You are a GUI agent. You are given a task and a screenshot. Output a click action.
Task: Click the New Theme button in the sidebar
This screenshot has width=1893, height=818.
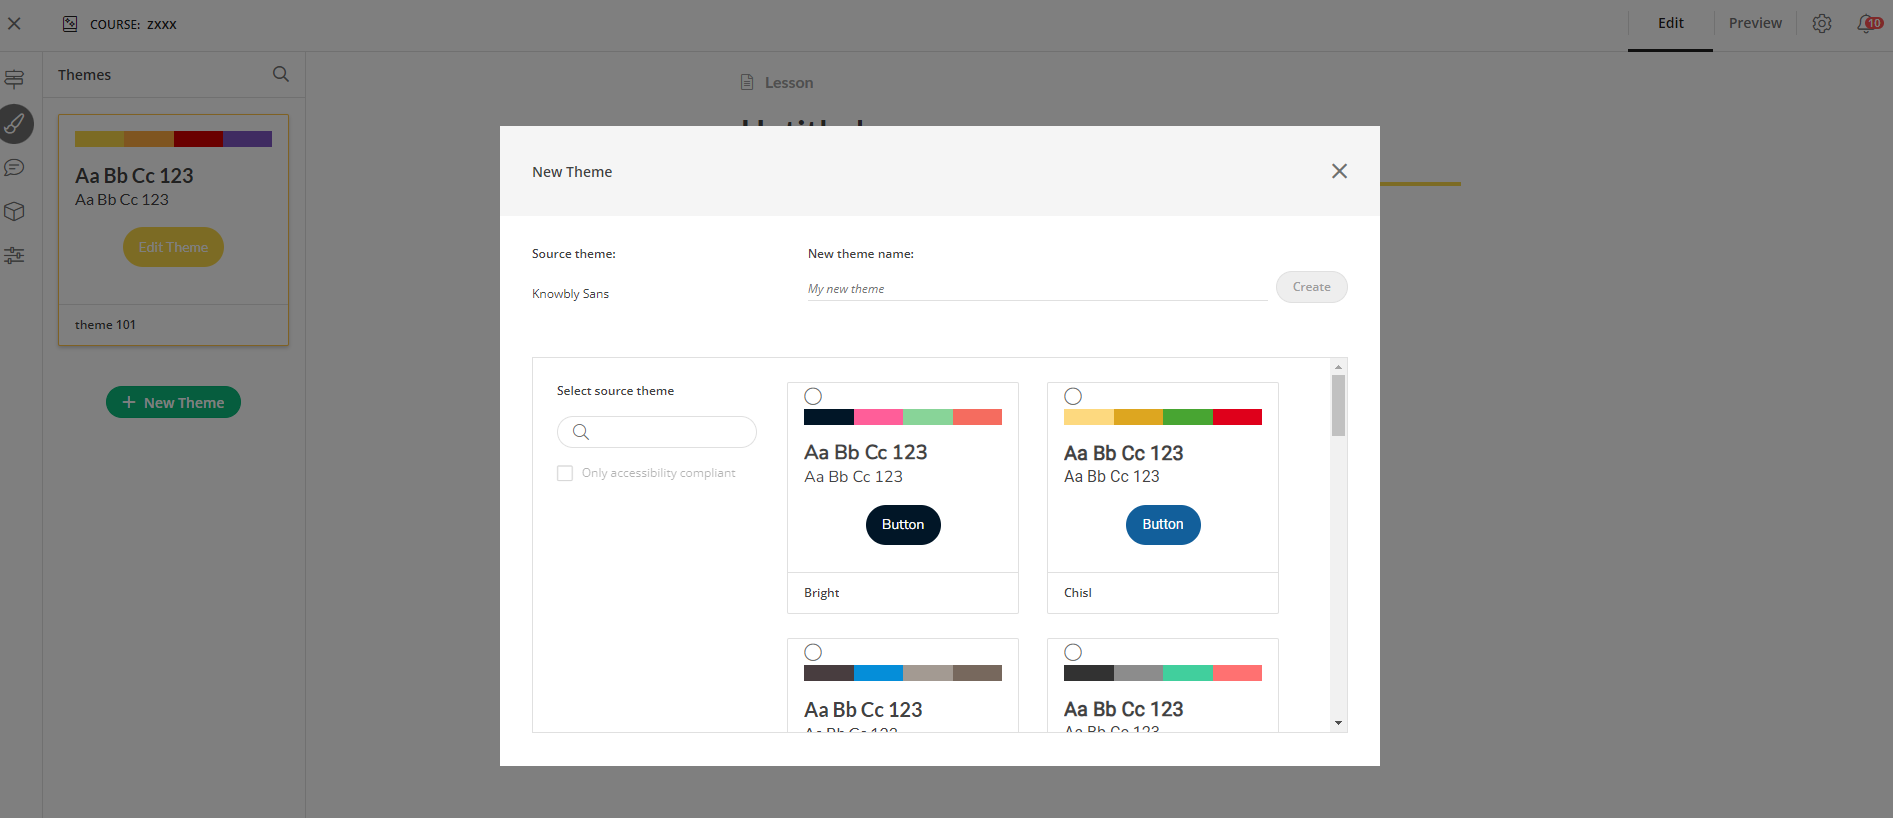click(x=173, y=402)
